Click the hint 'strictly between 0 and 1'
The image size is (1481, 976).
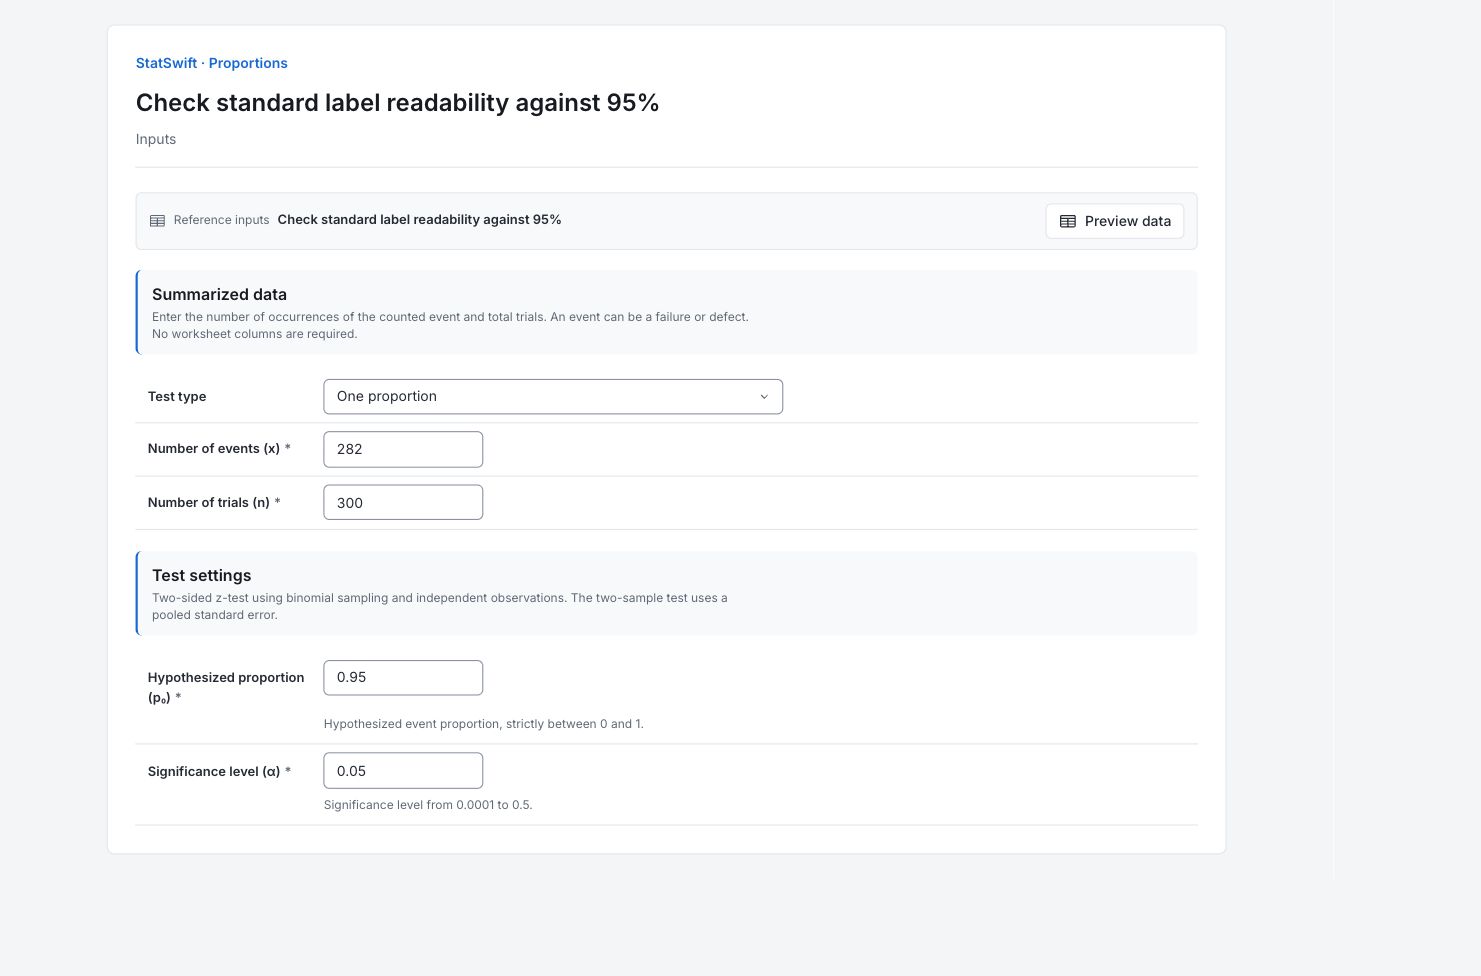point(484,724)
